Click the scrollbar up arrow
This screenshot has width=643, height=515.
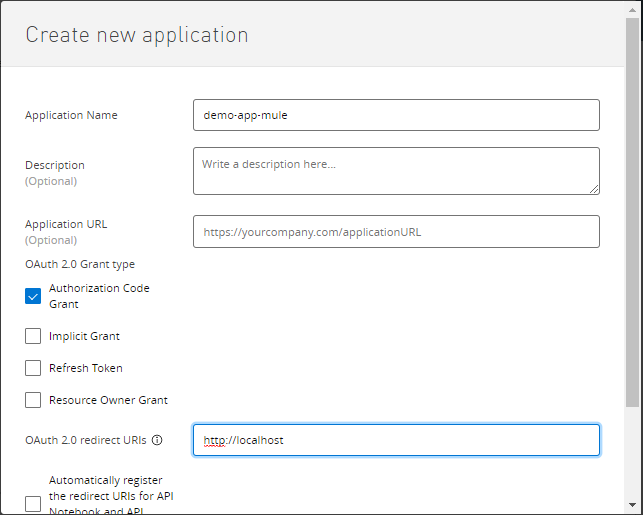point(632,10)
